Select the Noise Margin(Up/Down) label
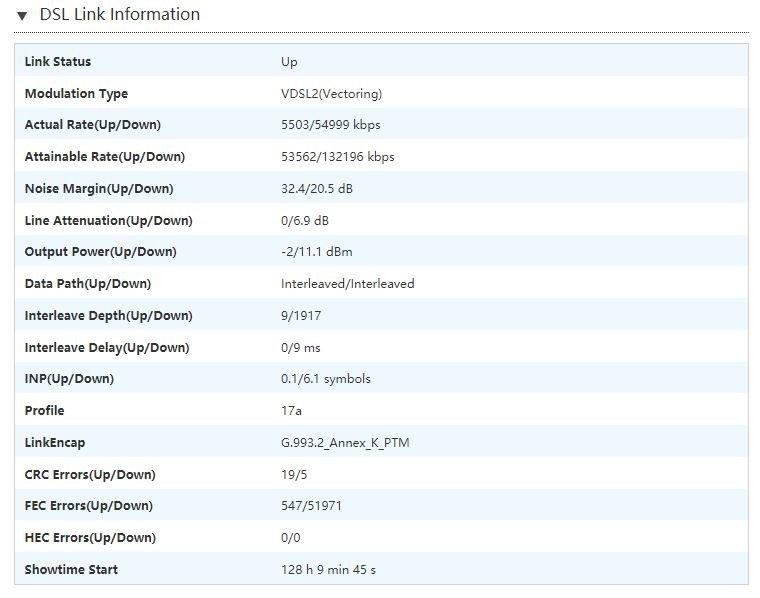The height and width of the screenshot is (598, 760). tap(99, 189)
